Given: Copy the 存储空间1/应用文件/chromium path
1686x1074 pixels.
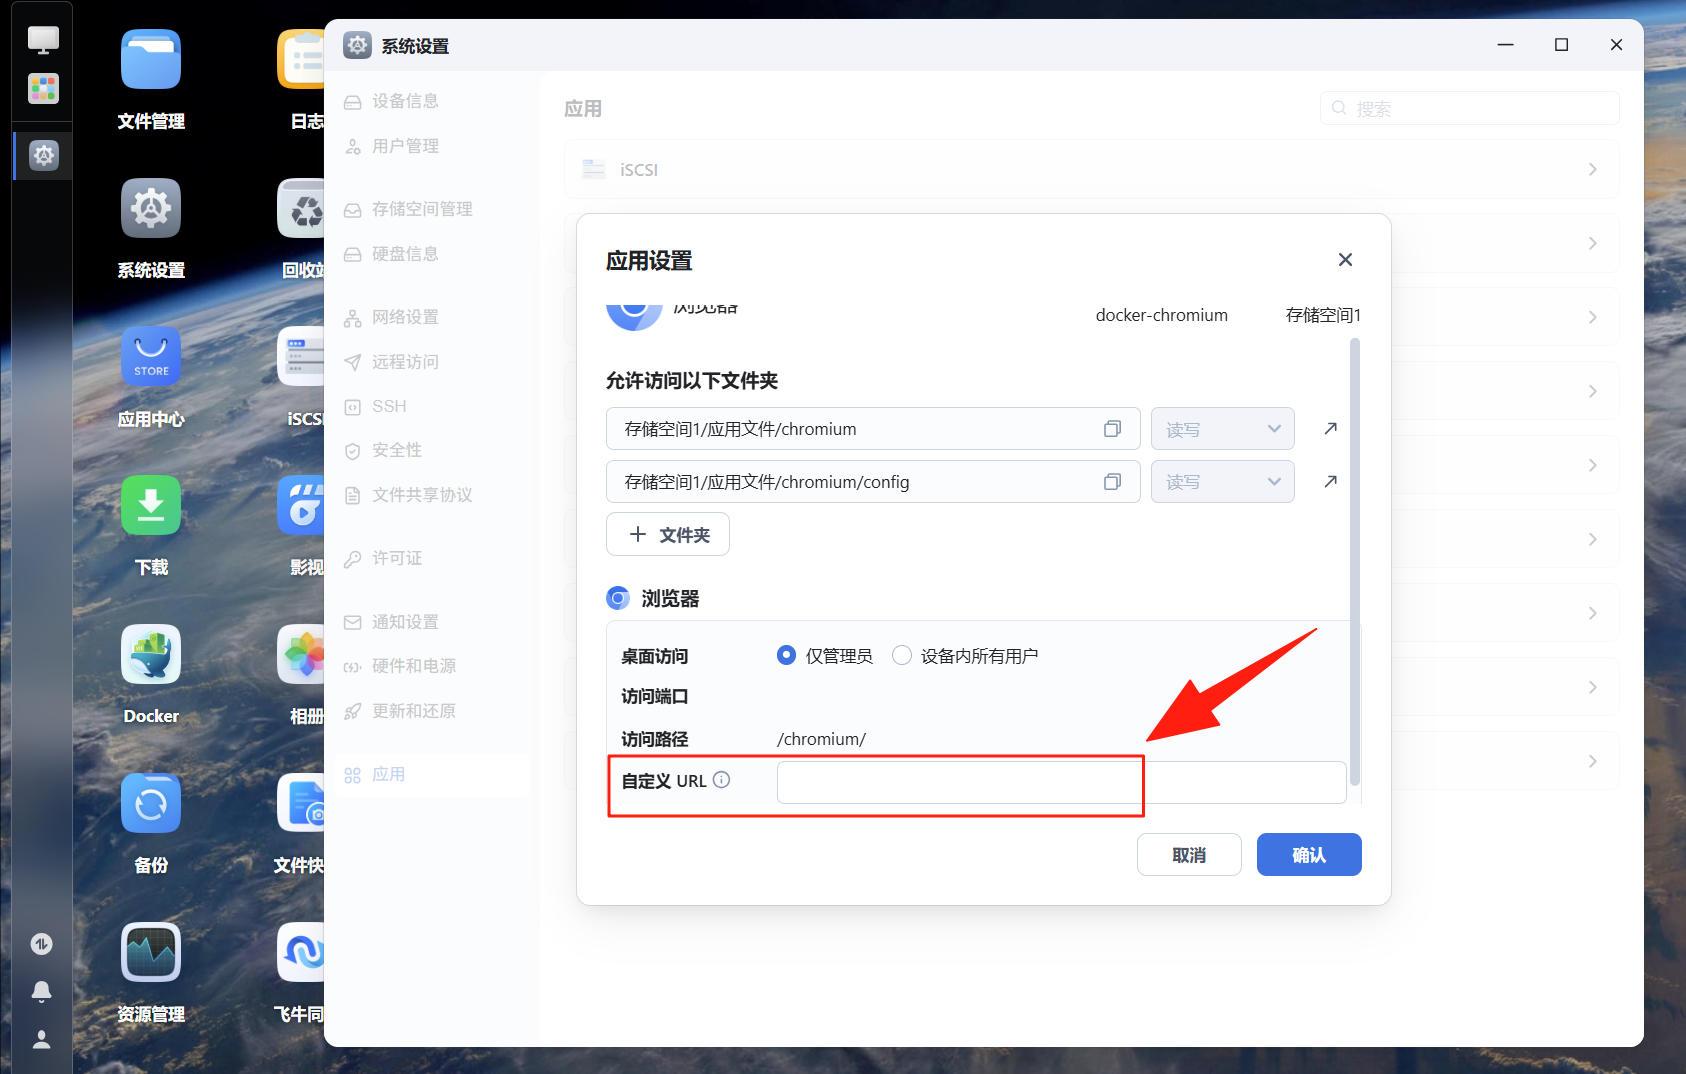Looking at the screenshot, I should click(1112, 429).
